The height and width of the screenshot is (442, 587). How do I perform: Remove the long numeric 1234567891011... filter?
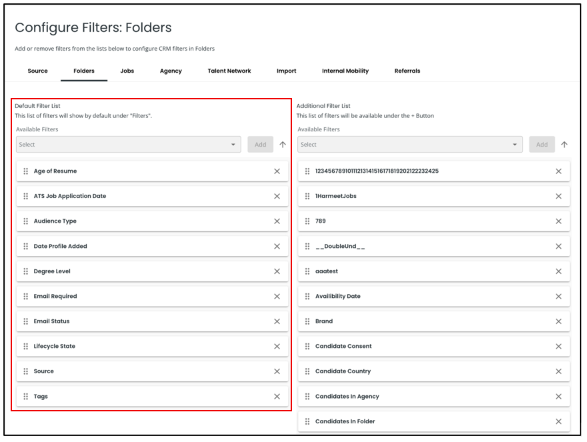(559, 171)
